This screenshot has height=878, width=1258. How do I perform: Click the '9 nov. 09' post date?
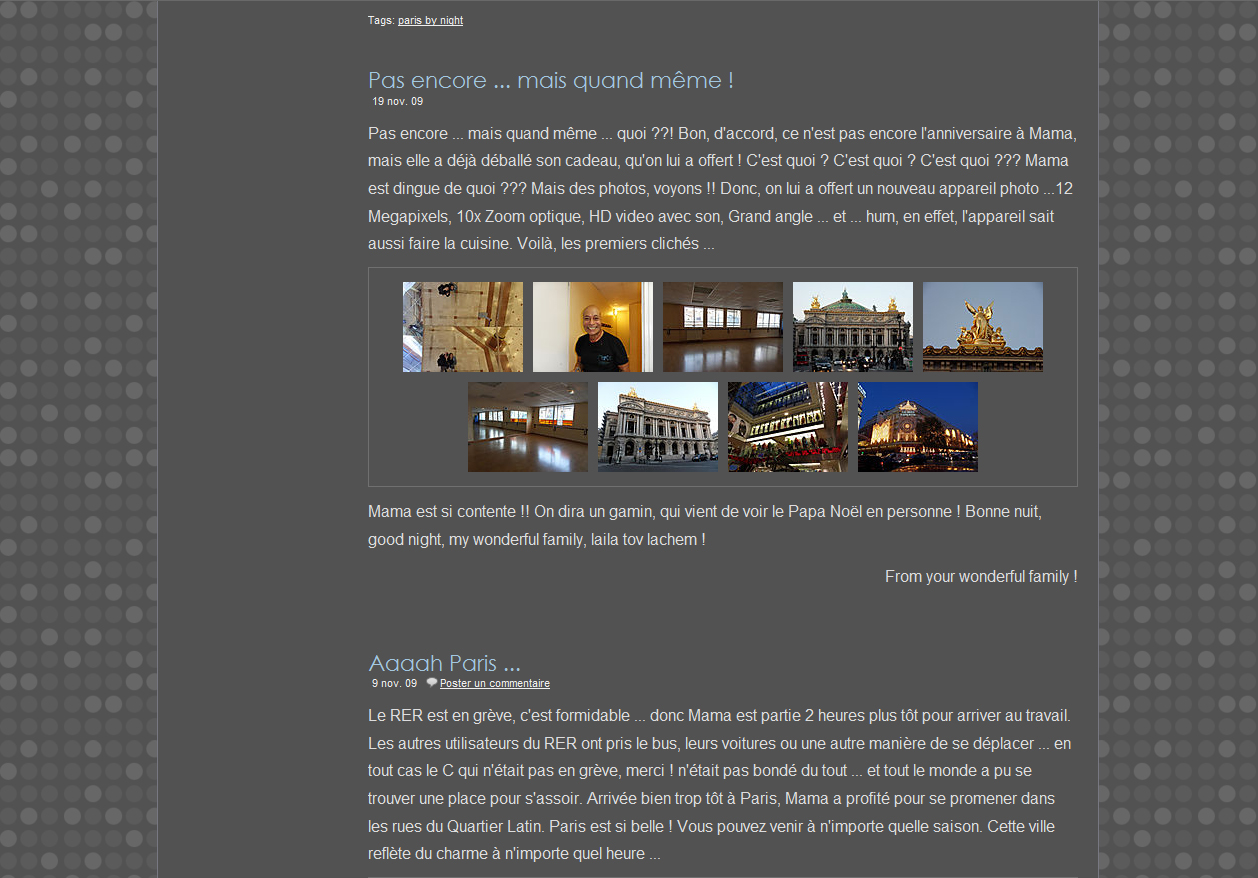pyautogui.click(x=394, y=684)
